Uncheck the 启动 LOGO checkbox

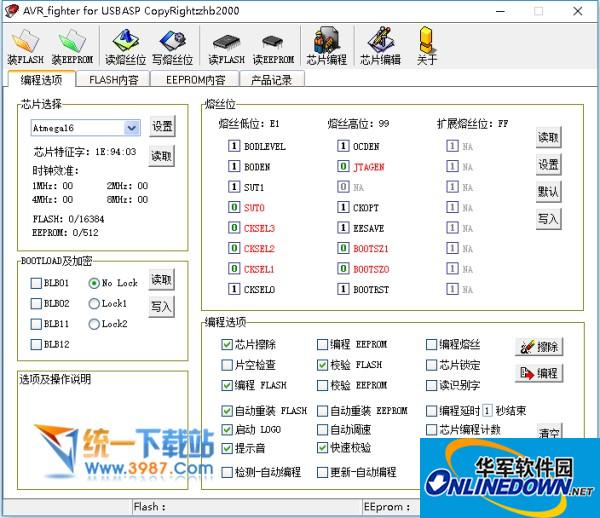point(227,429)
